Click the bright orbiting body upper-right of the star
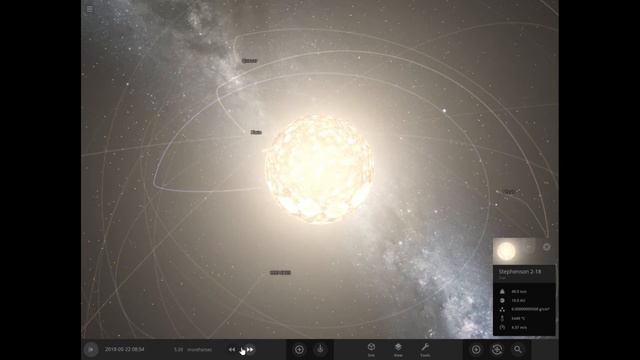Image resolution: width=640 pixels, height=360 pixels. coord(444,111)
